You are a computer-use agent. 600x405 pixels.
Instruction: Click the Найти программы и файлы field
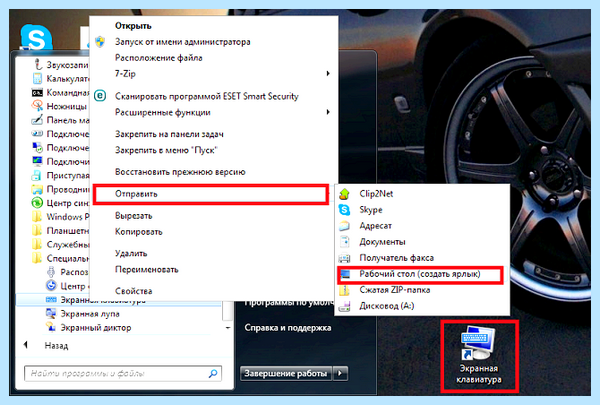[x=123, y=374]
